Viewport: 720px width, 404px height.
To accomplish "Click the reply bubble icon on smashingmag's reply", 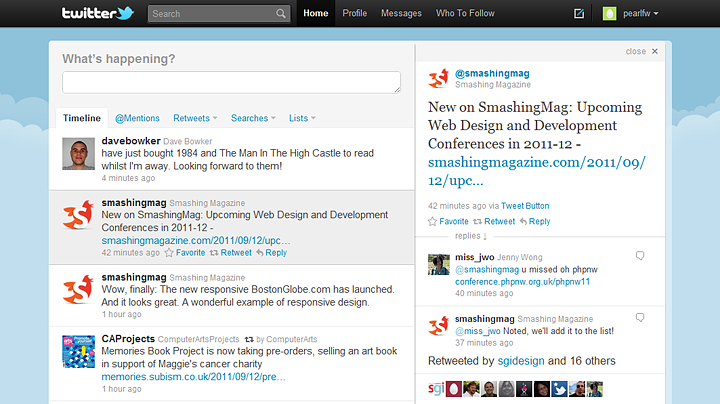I will click(x=640, y=317).
